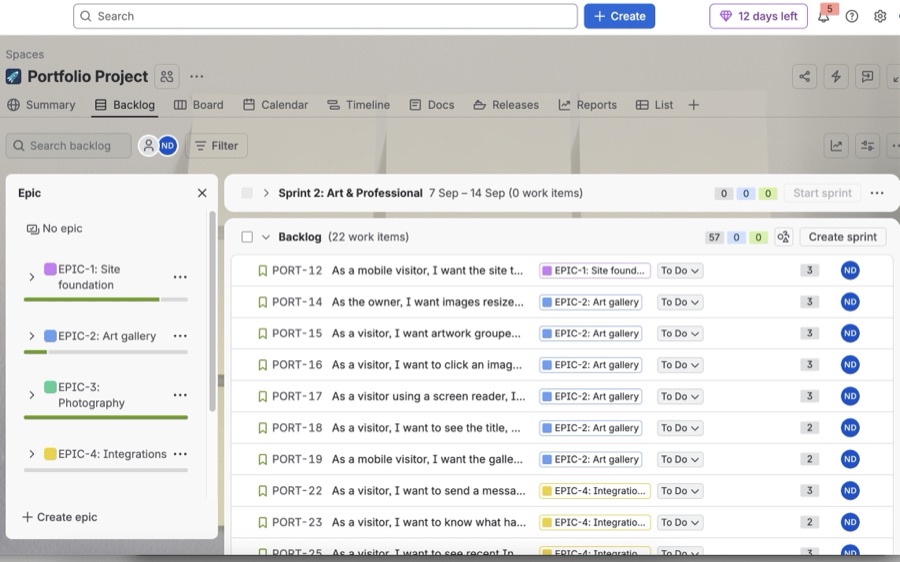Viewport: 900px width, 562px height.
Task: Collapse the Backlog section
Action: coord(266,237)
